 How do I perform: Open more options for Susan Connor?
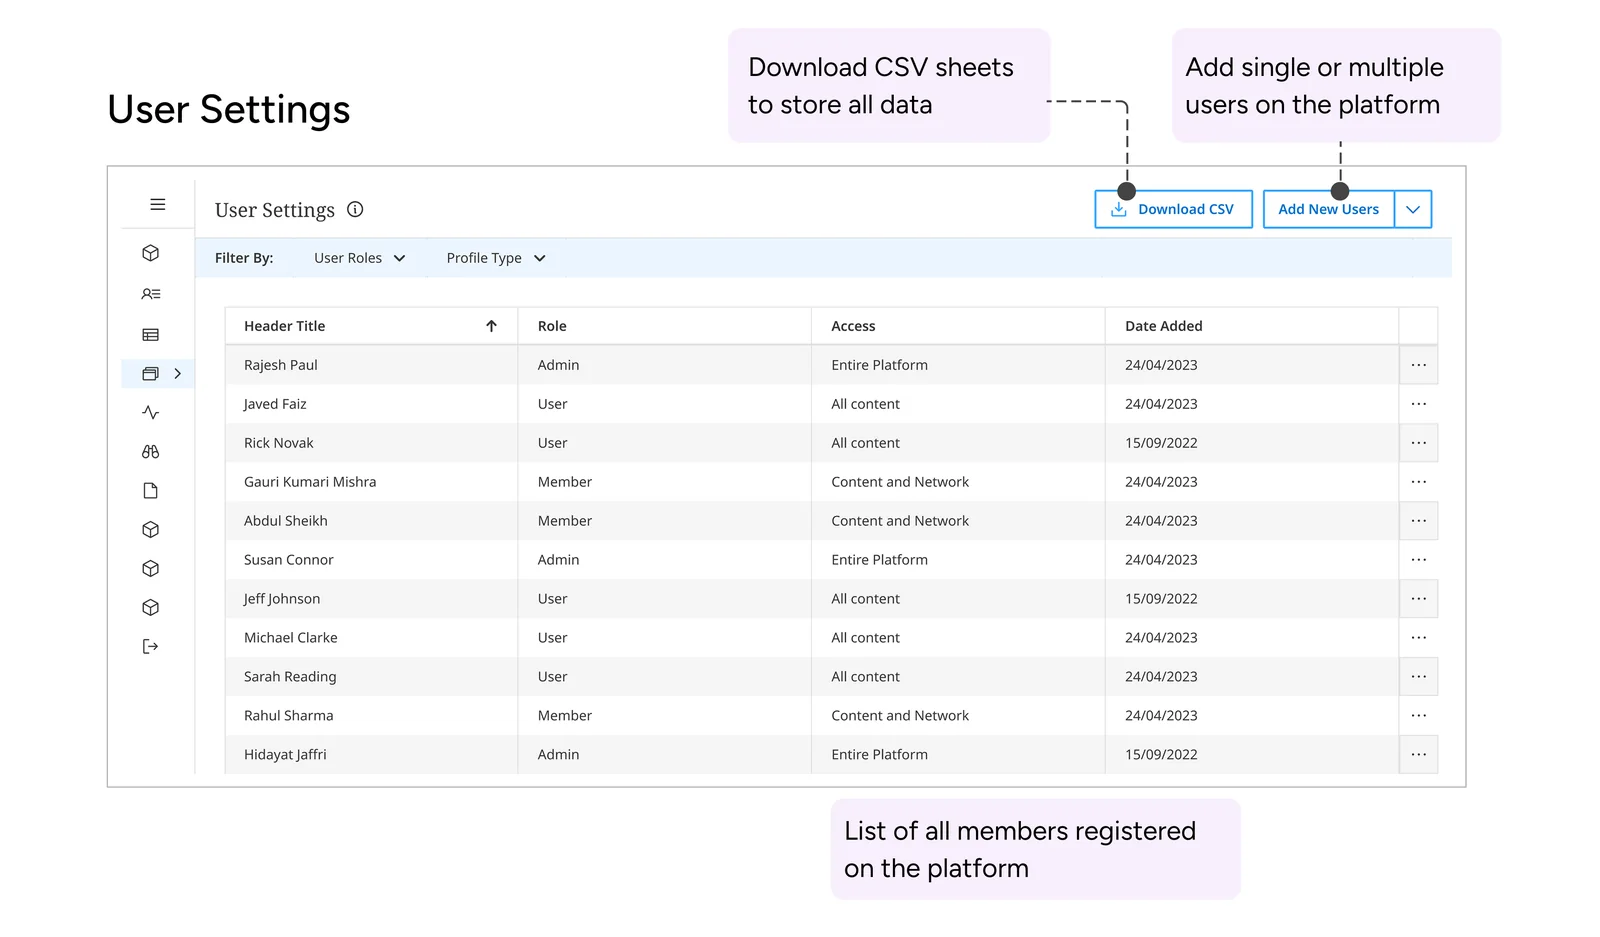(1418, 560)
